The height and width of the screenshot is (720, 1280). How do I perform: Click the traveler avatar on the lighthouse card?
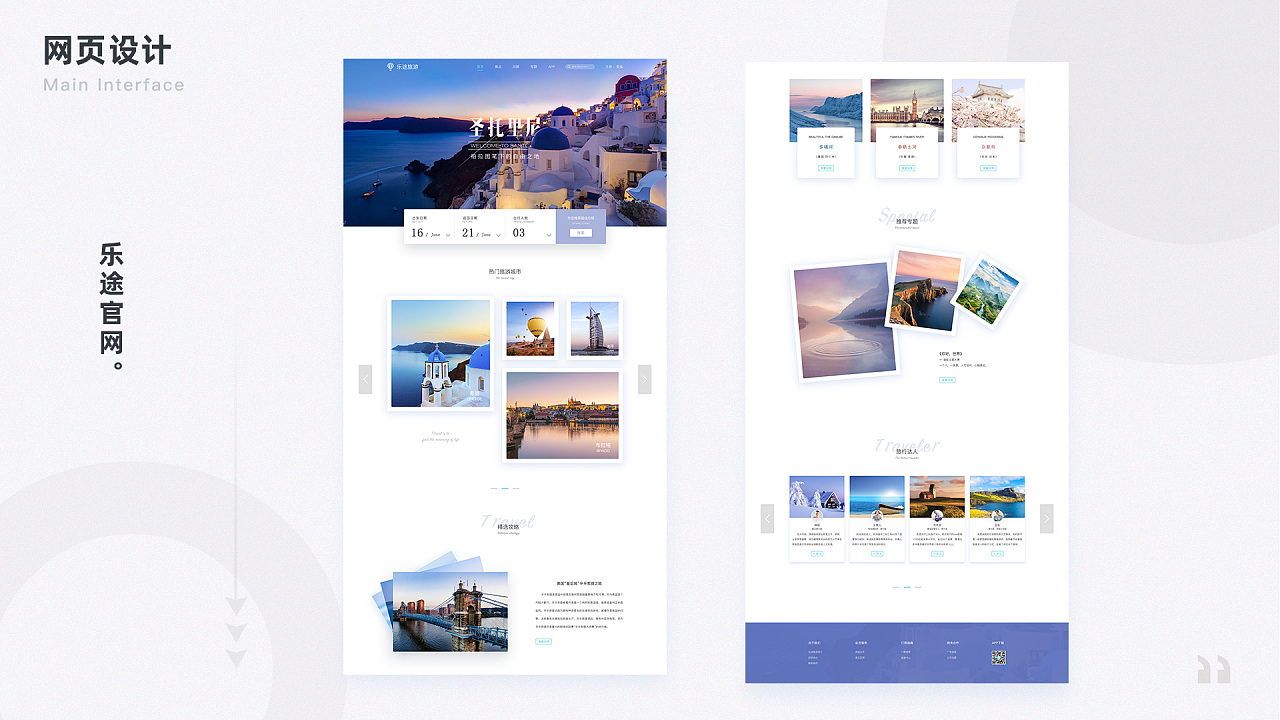coord(937,516)
